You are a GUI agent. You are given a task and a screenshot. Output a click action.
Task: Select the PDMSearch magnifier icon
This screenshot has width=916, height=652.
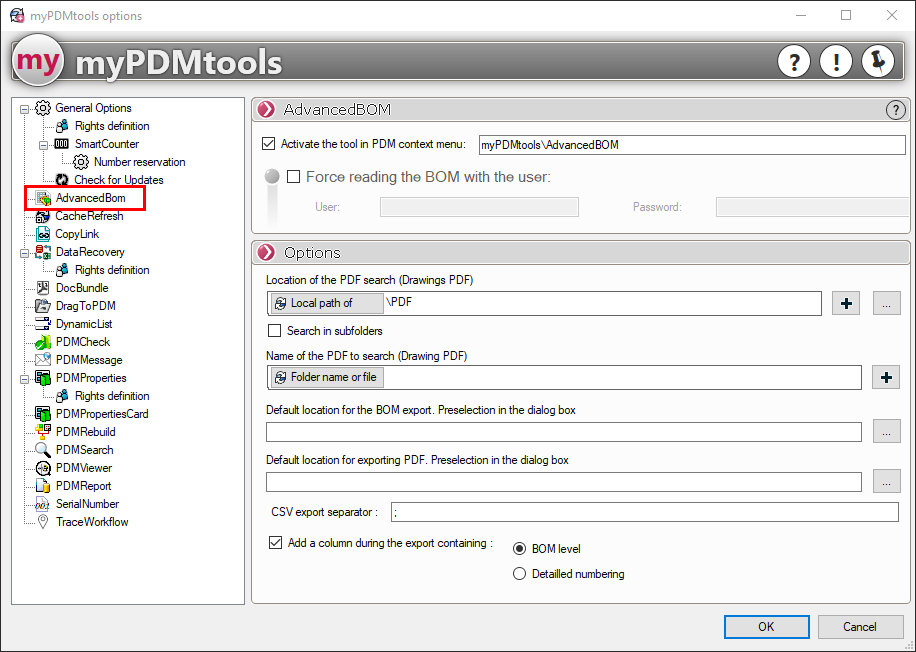[x=43, y=450]
